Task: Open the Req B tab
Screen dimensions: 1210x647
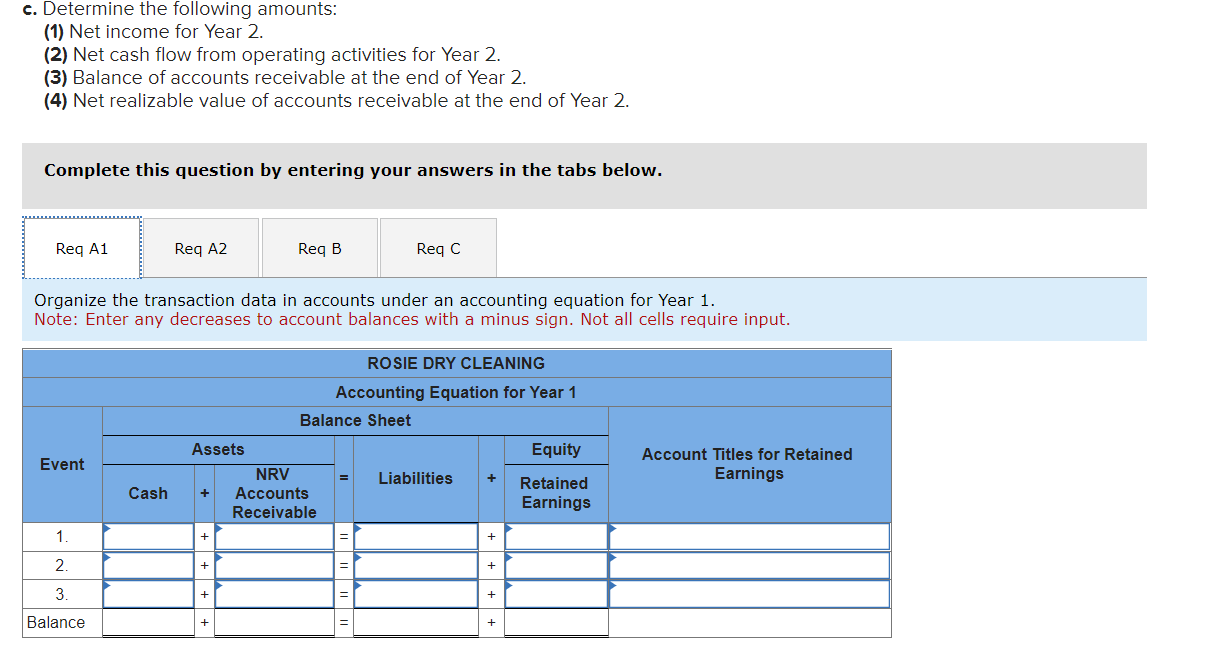Action: [x=320, y=247]
